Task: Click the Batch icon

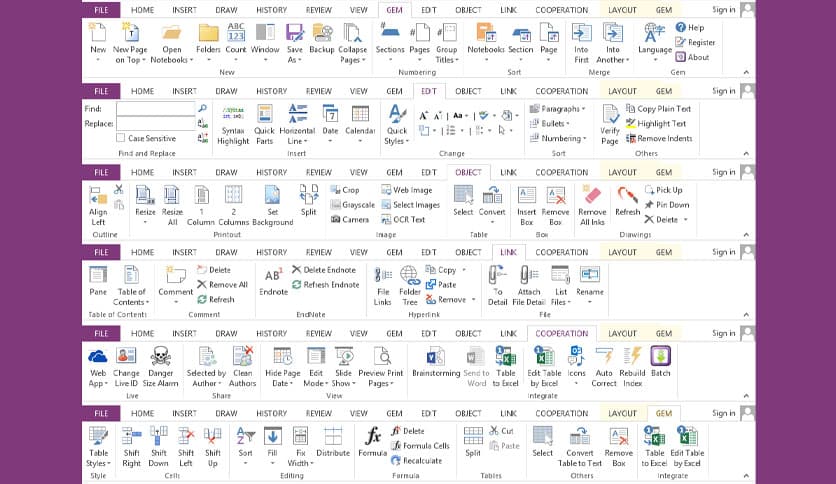Action: point(661,356)
